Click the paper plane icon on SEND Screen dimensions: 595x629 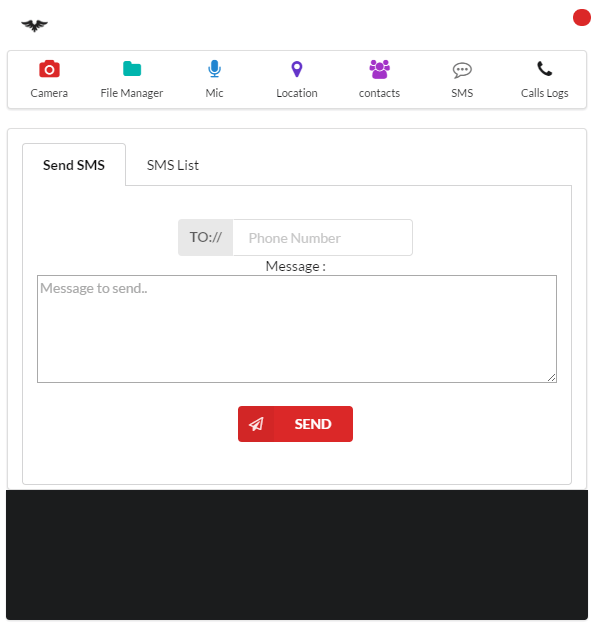pyautogui.click(x=256, y=424)
